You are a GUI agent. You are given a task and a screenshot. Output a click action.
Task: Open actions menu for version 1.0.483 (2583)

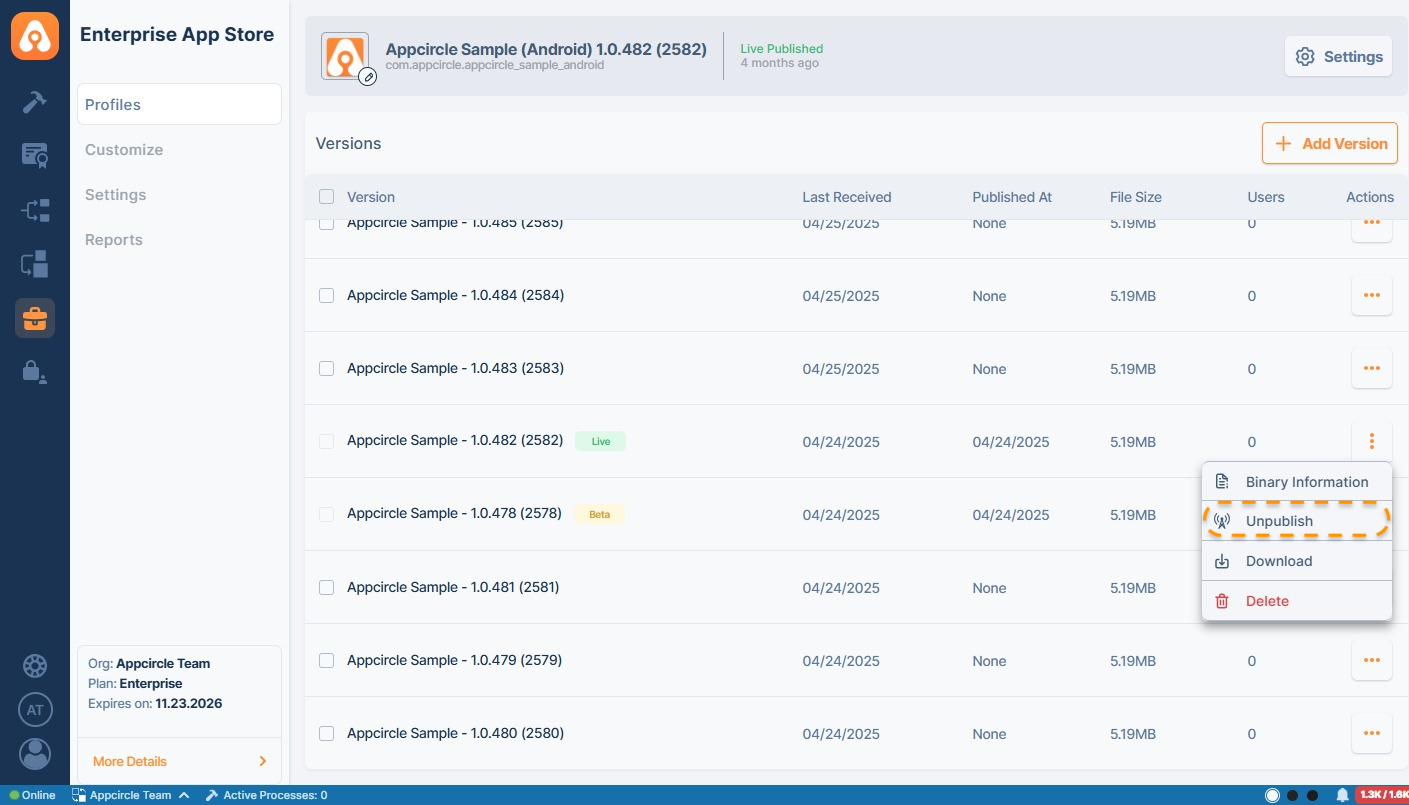1371,368
